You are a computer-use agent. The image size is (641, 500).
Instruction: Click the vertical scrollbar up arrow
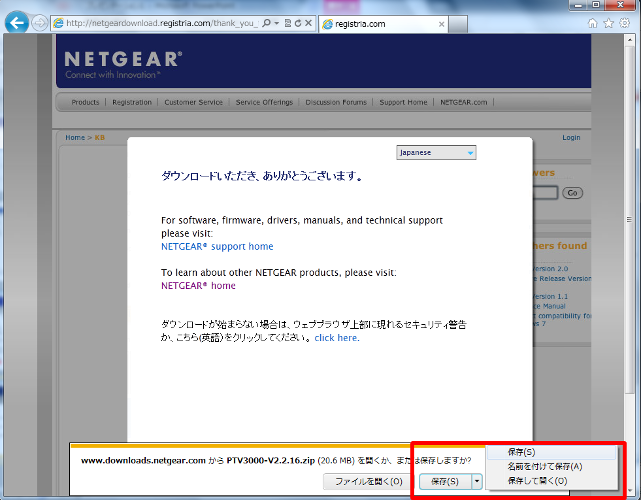[629, 40]
